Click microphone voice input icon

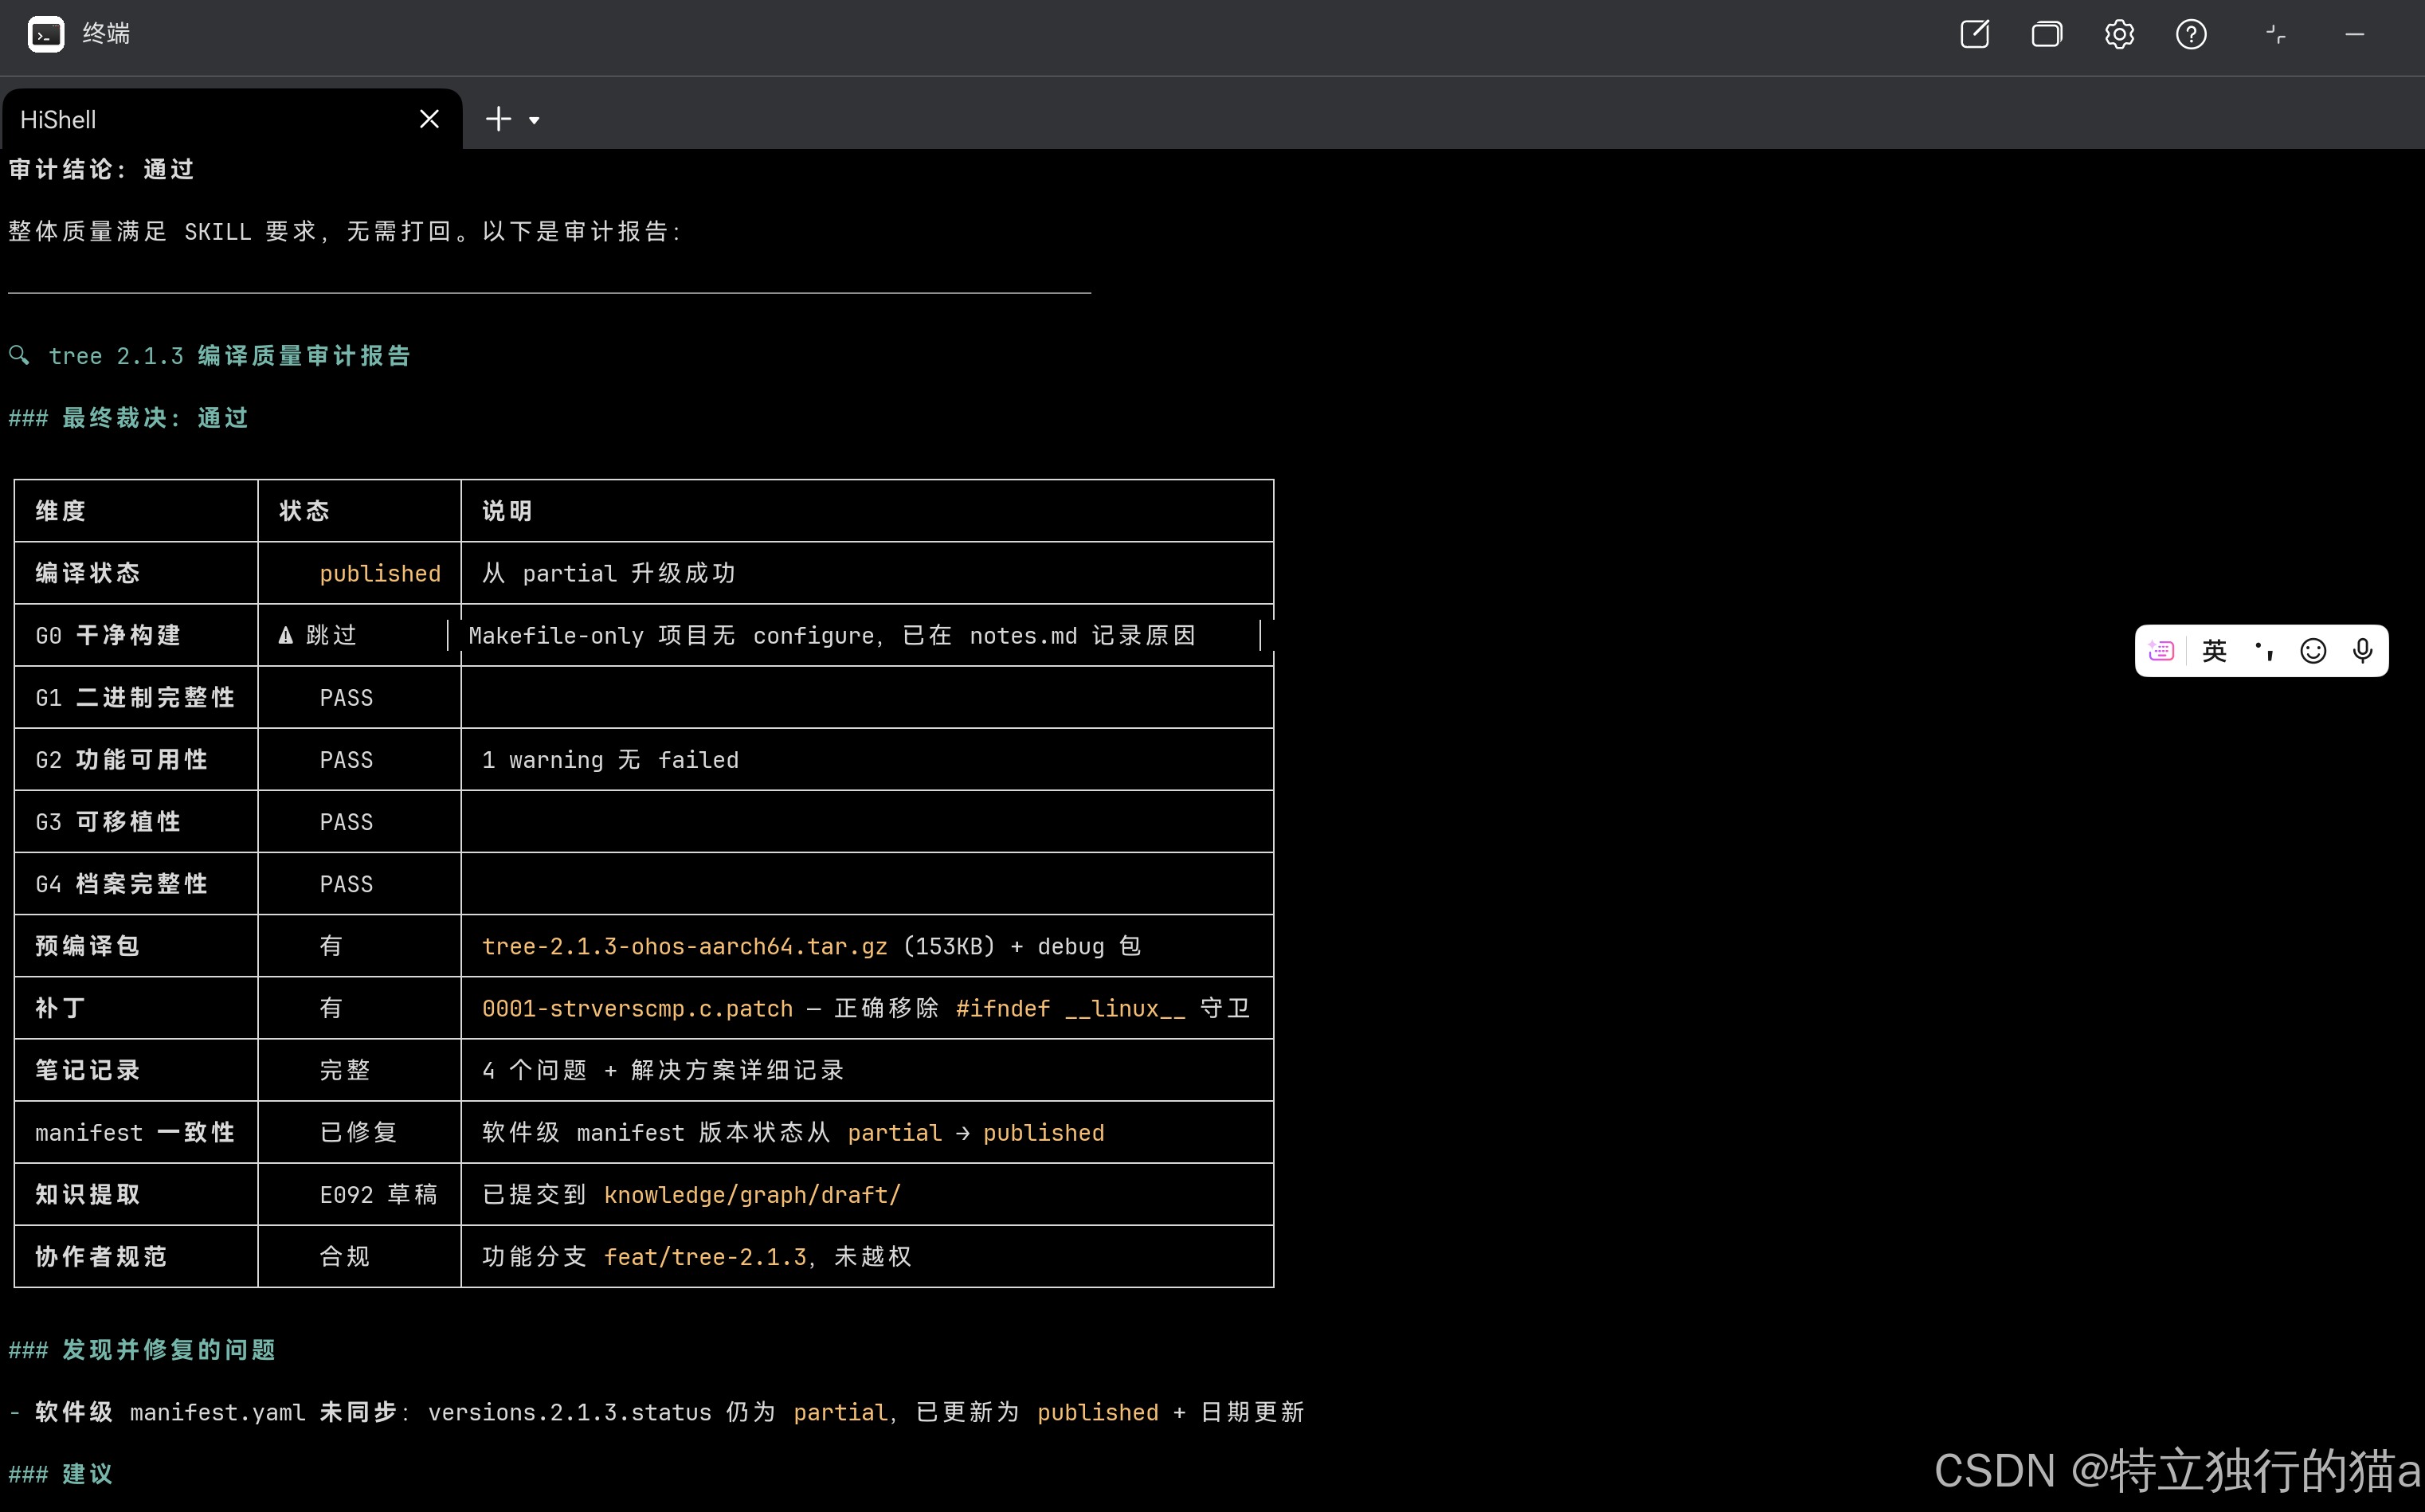tap(2362, 651)
